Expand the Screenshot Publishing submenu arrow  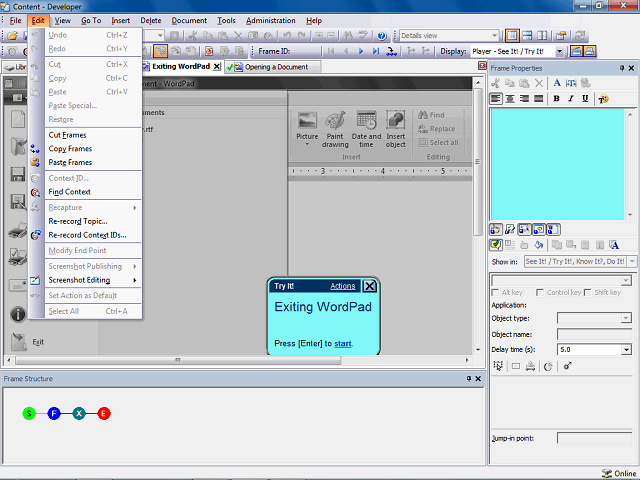click(x=135, y=267)
